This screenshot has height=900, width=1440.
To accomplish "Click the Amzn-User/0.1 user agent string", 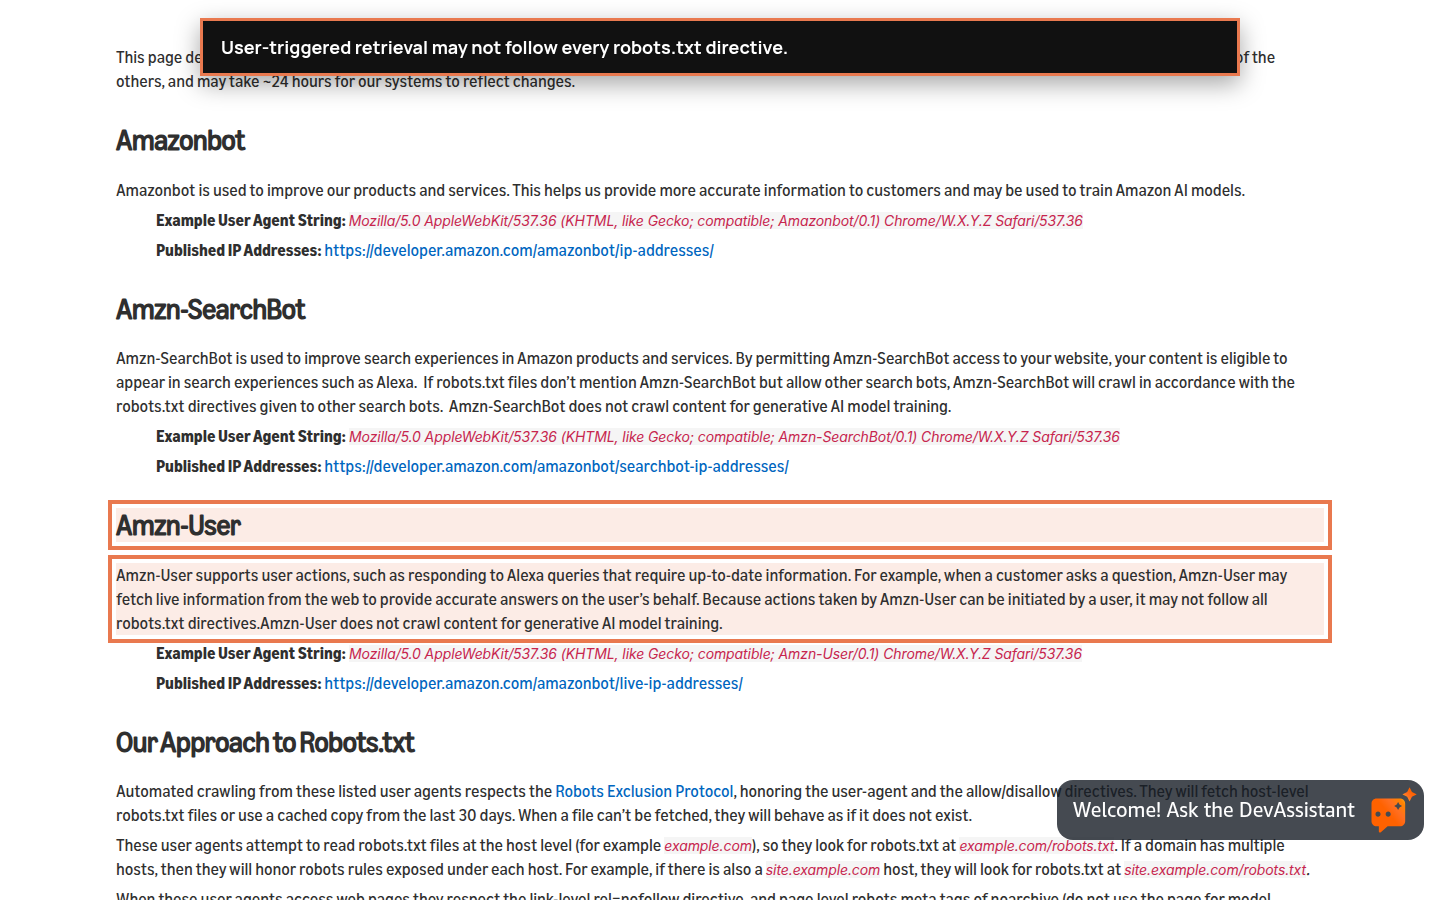I will 715,654.
